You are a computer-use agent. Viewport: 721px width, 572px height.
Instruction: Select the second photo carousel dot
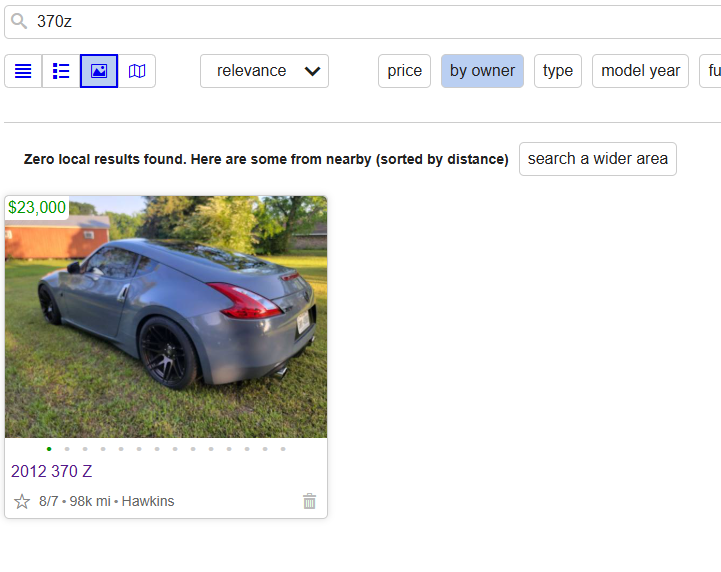click(x=67, y=449)
